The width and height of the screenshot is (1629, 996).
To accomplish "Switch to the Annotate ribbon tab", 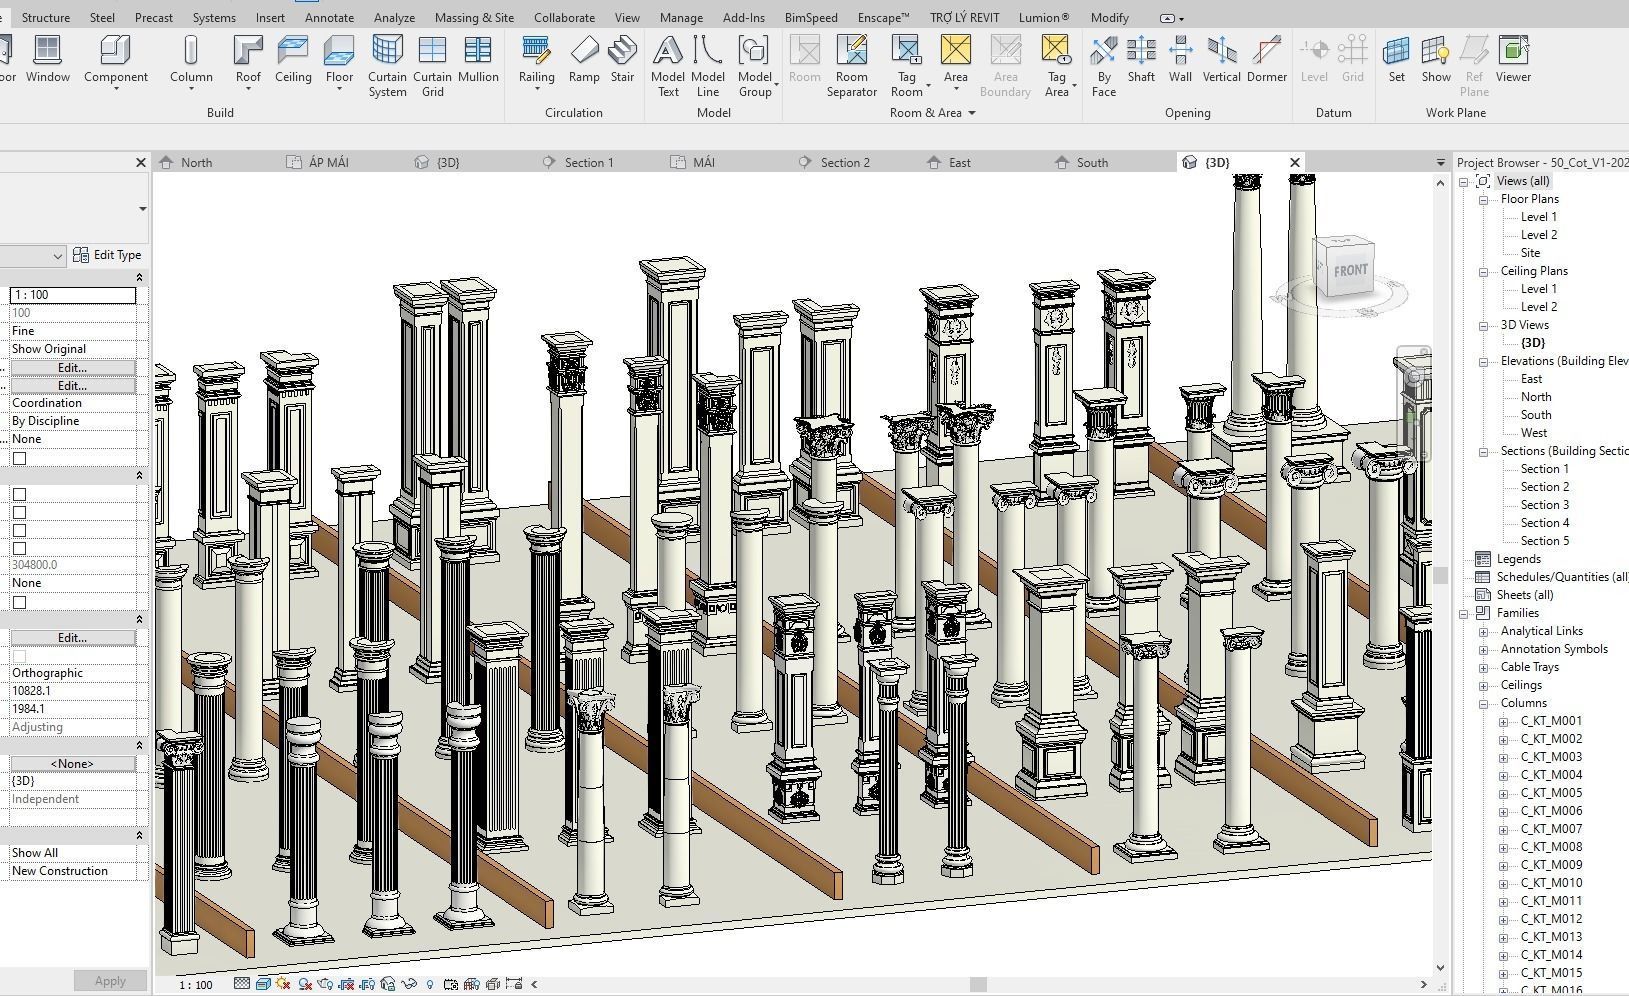I will [x=329, y=17].
